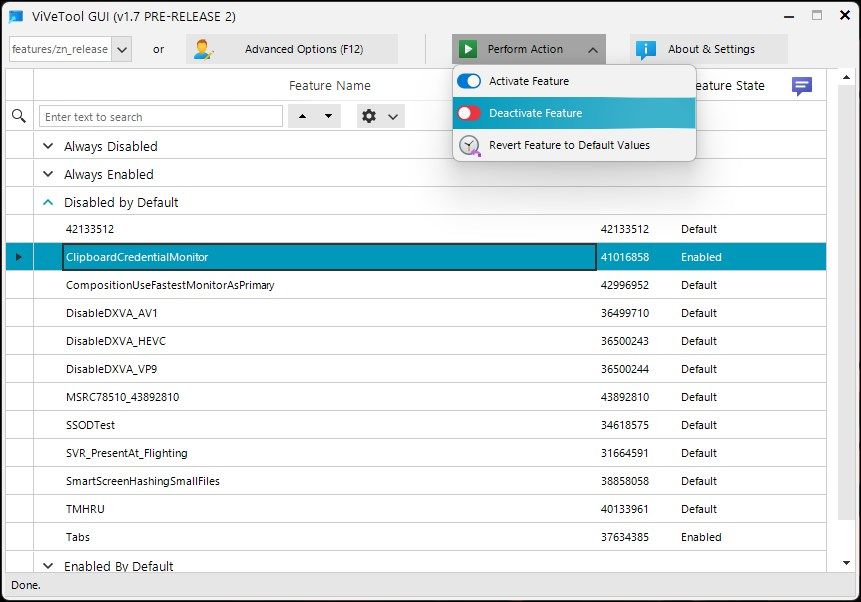Collapse the Disabled by Default group
861x602 pixels.
(x=48, y=202)
